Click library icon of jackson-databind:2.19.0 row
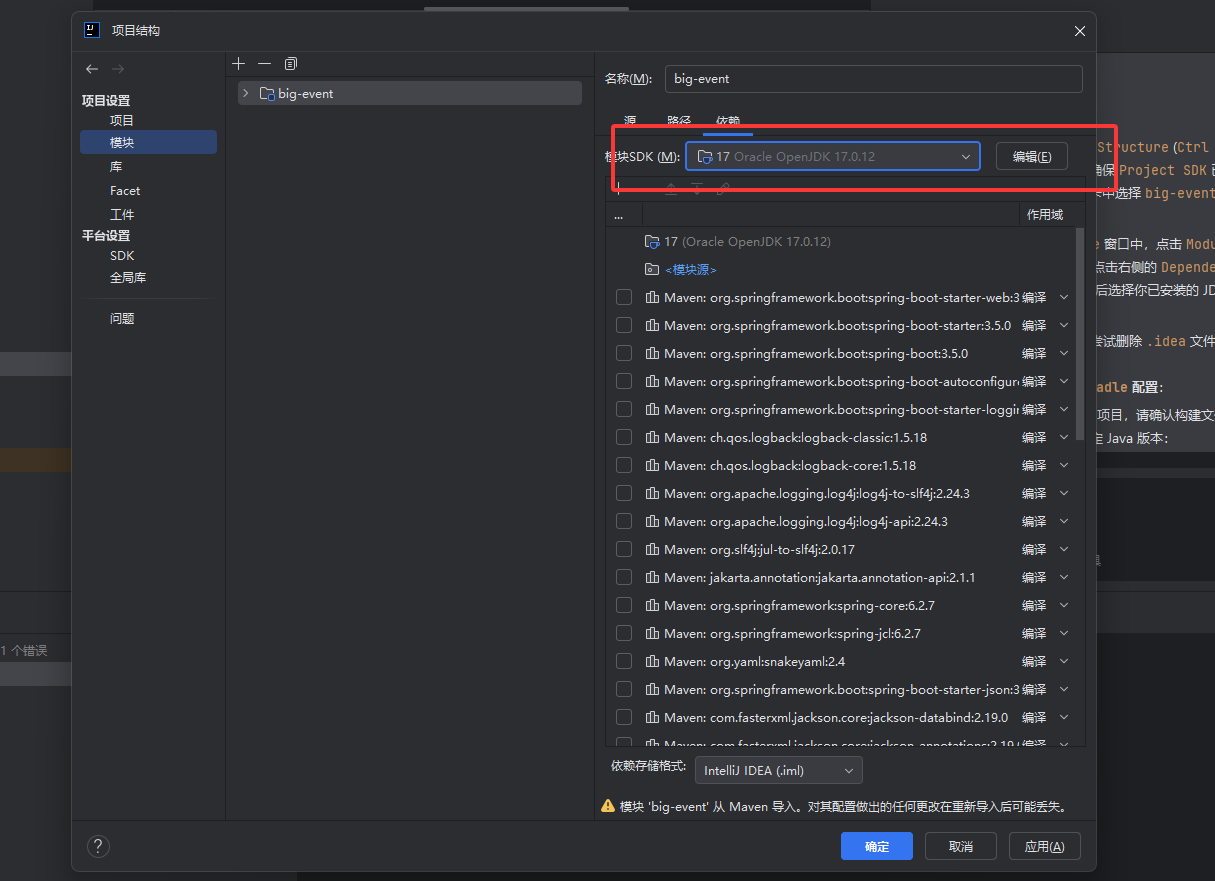 pyautogui.click(x=652, y=717)
